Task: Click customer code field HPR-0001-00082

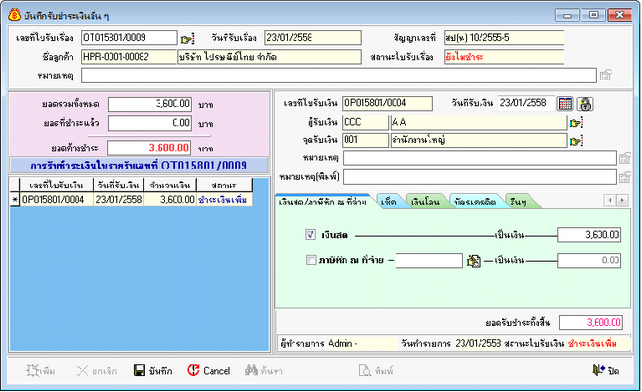Action: click(x=129, y=57)
